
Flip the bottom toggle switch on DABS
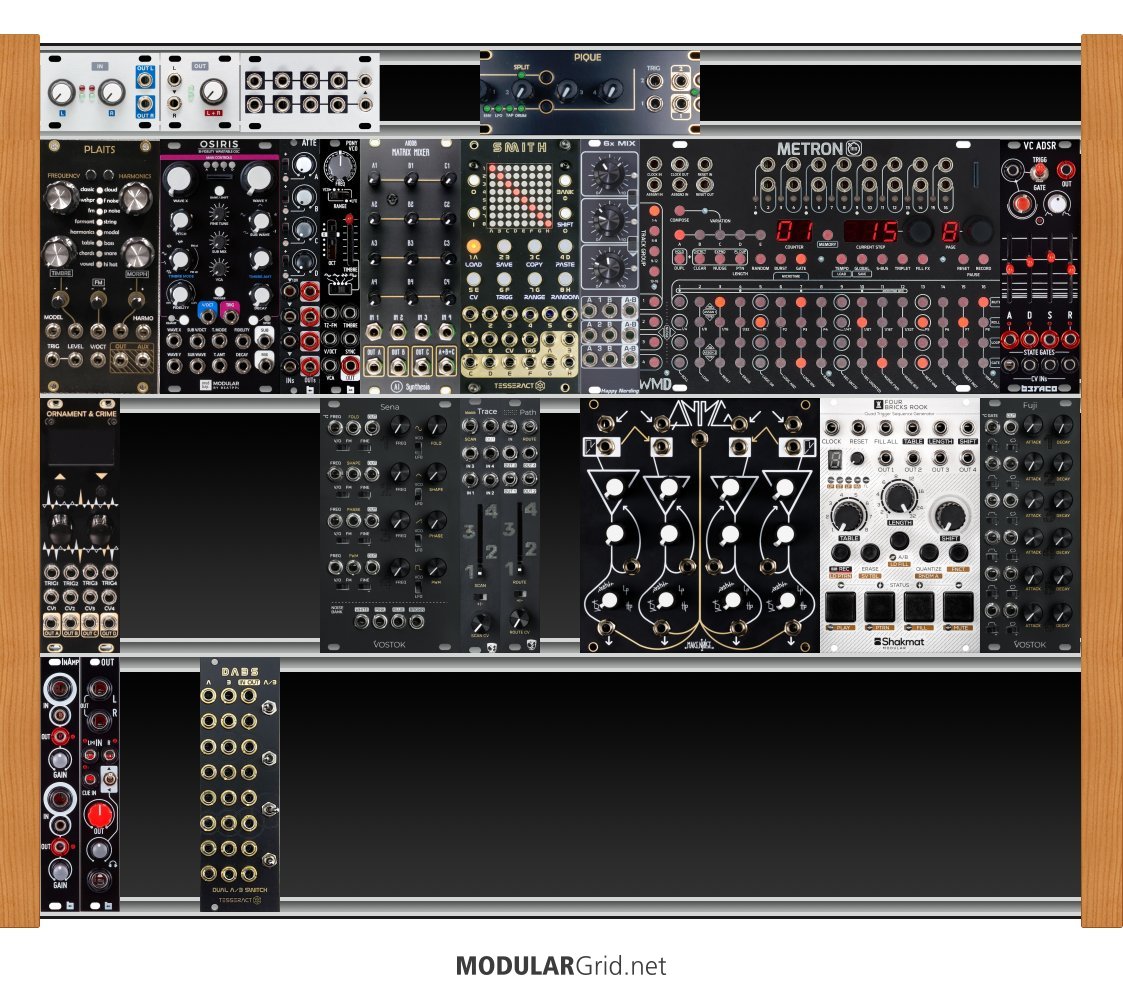tap(269, 860)
